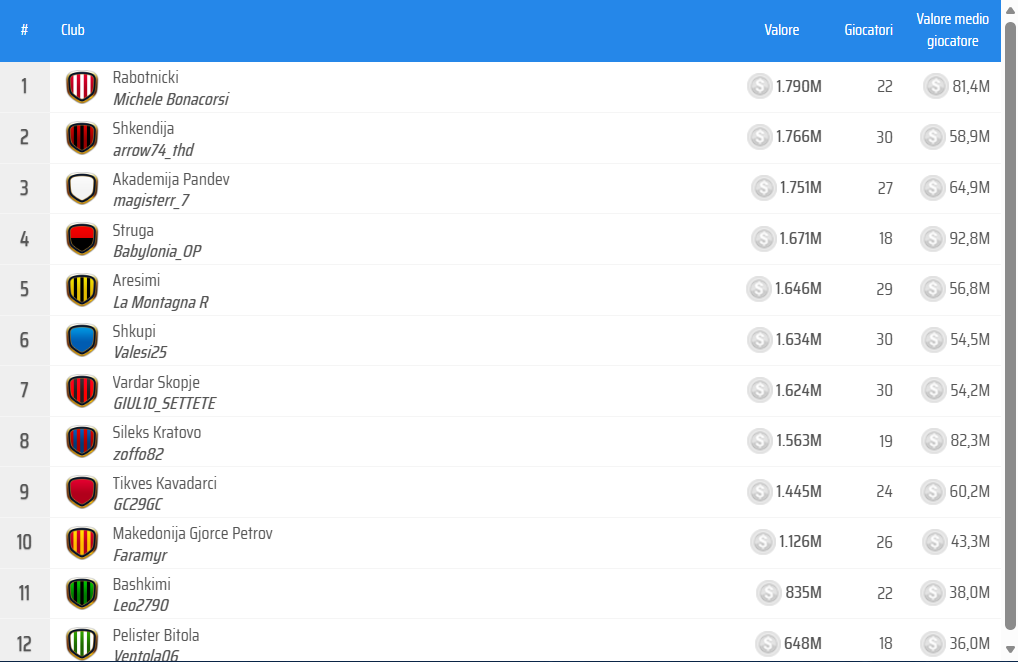Click the Valore medio giocatore header
Image resolution: width=1018 pixels, height=662 pixels.
(x=952, y=30)
